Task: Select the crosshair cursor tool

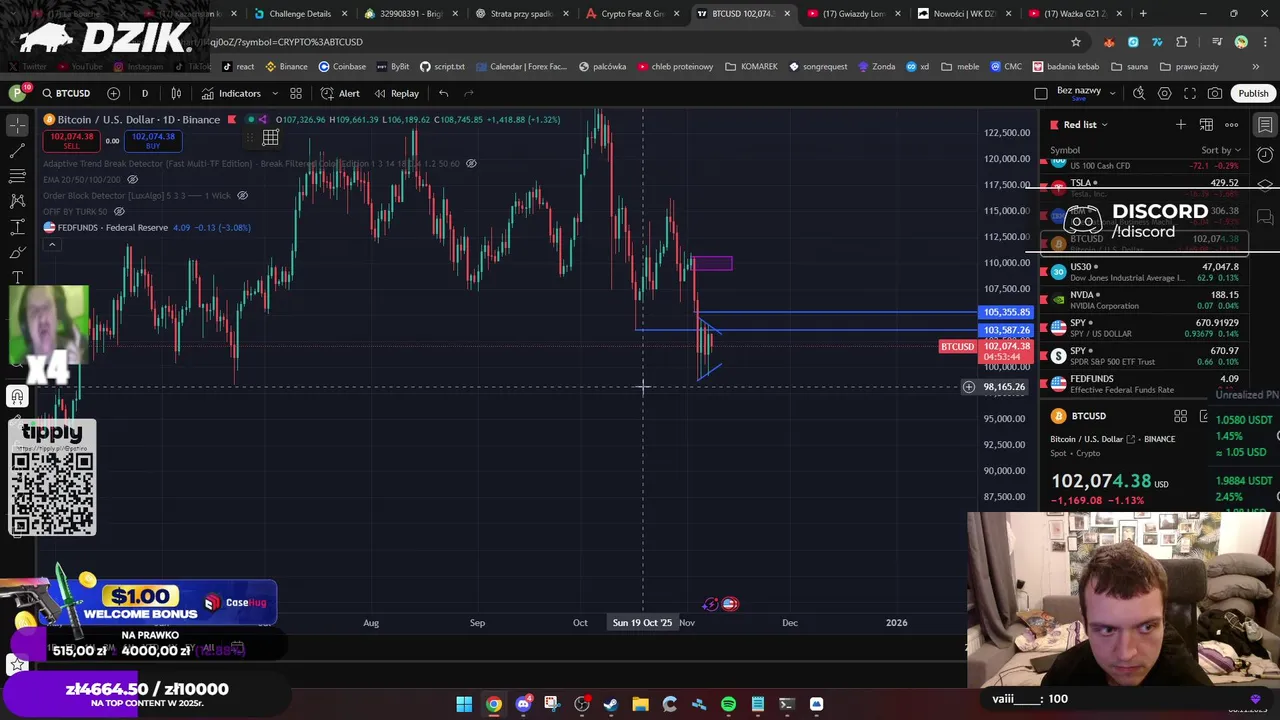Action: coord(17,125)
